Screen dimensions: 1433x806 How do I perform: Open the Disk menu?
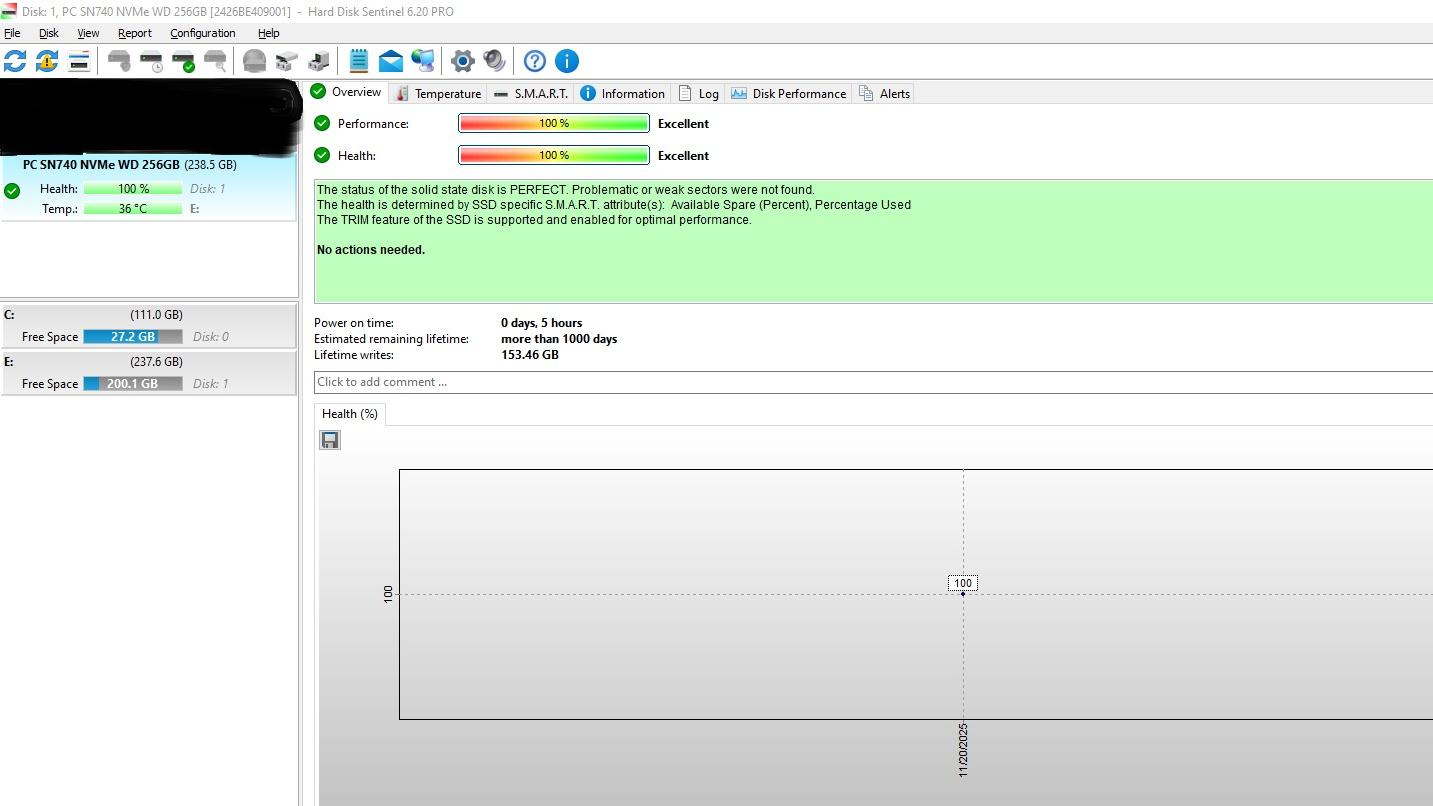click(x=48, y=33)
